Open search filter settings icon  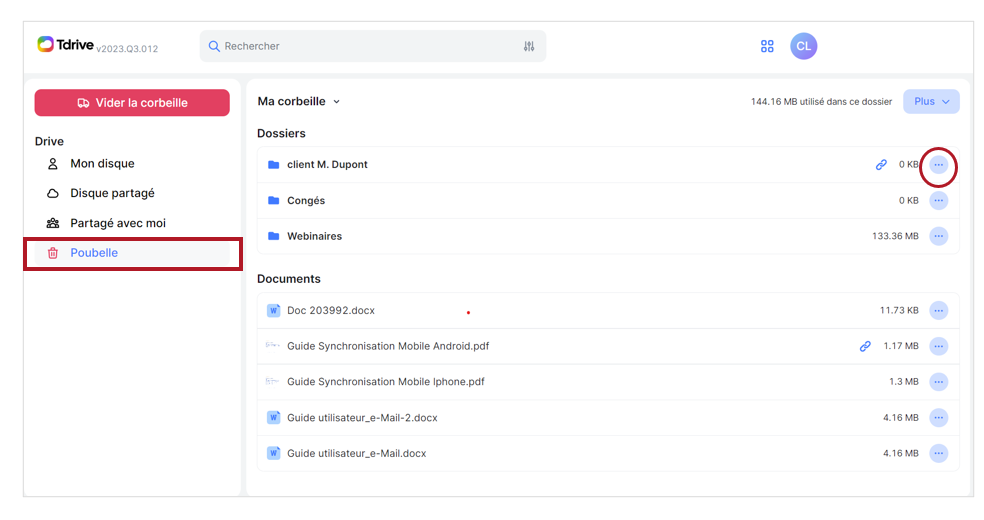click(529, 46)
